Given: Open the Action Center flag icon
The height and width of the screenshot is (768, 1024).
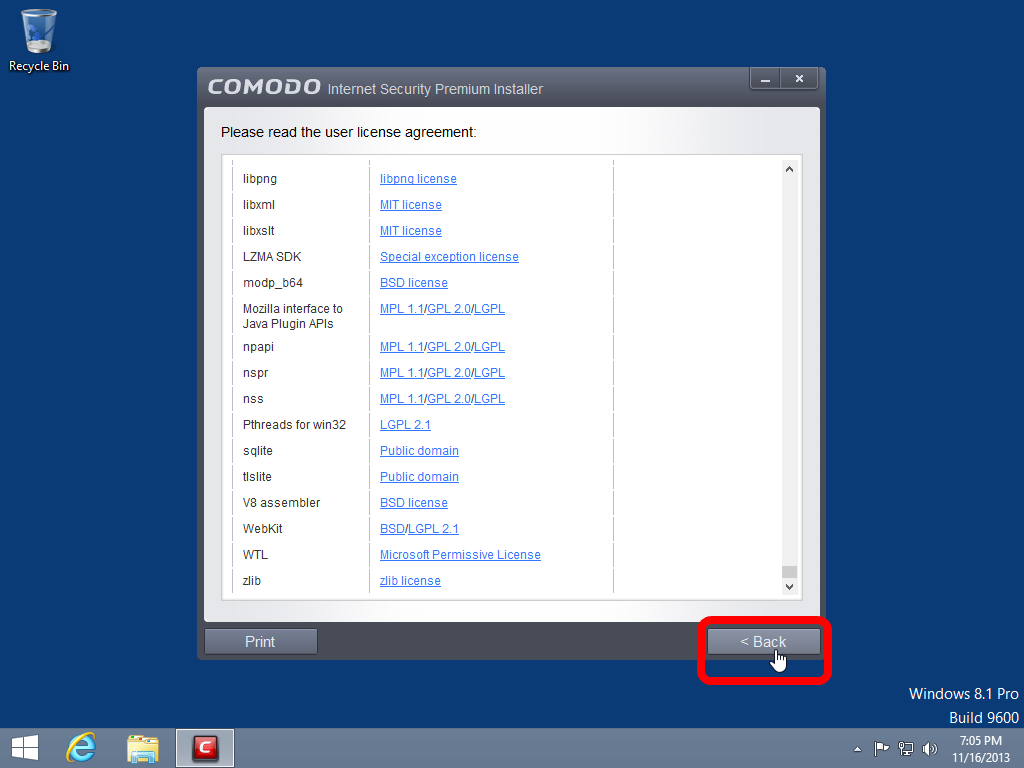Looking at the screenshot, I should (x=881, y=748).
